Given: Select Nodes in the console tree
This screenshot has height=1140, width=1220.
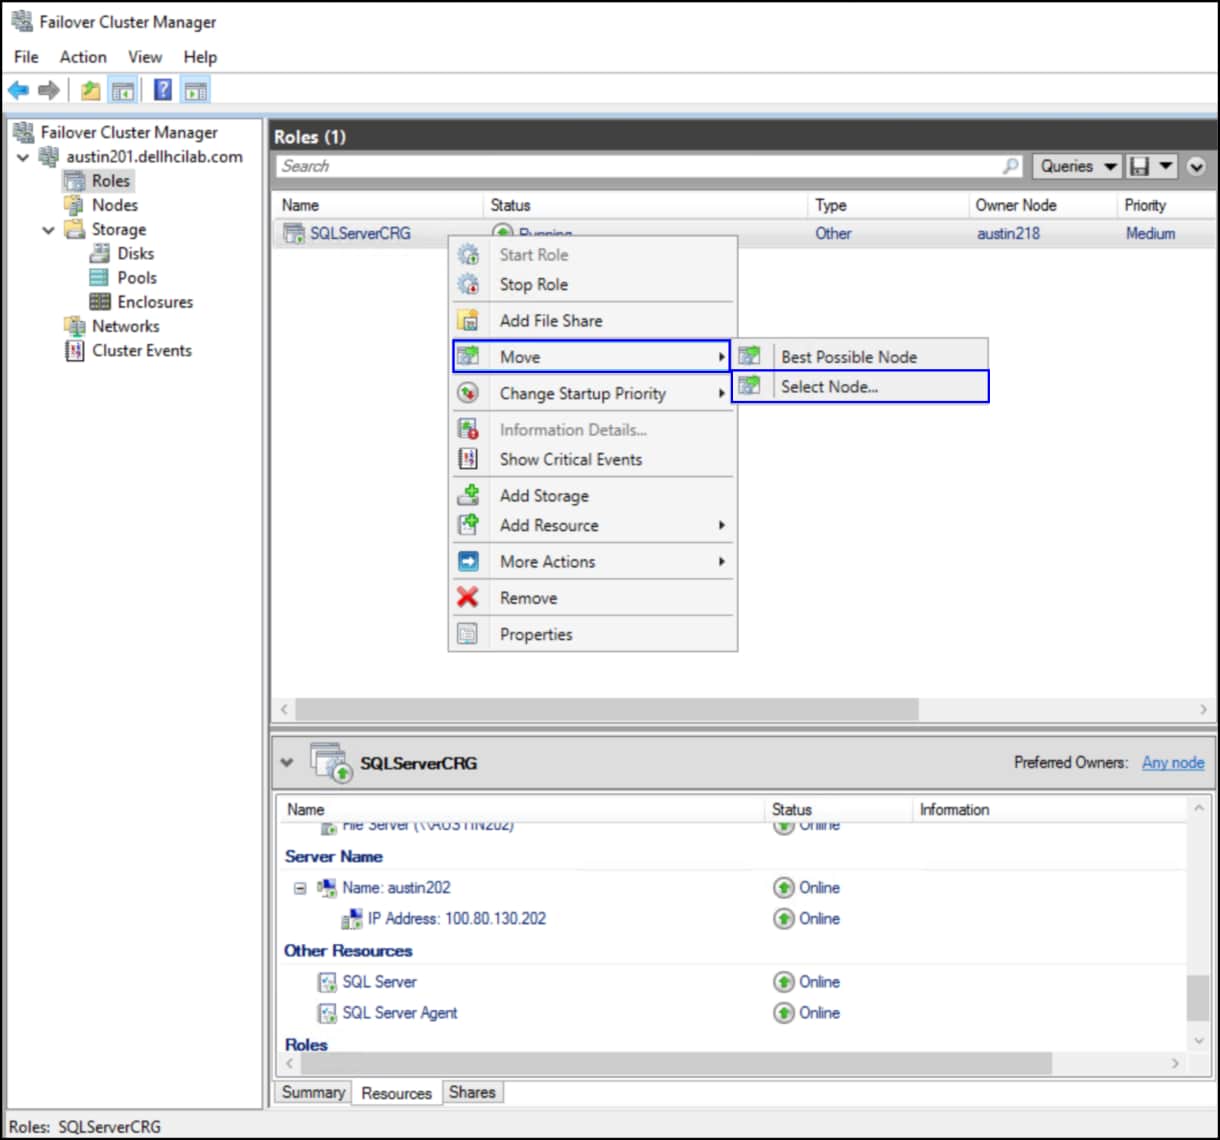Looking at the screenshot, I should pyautogui.click(x=114, y=205).
